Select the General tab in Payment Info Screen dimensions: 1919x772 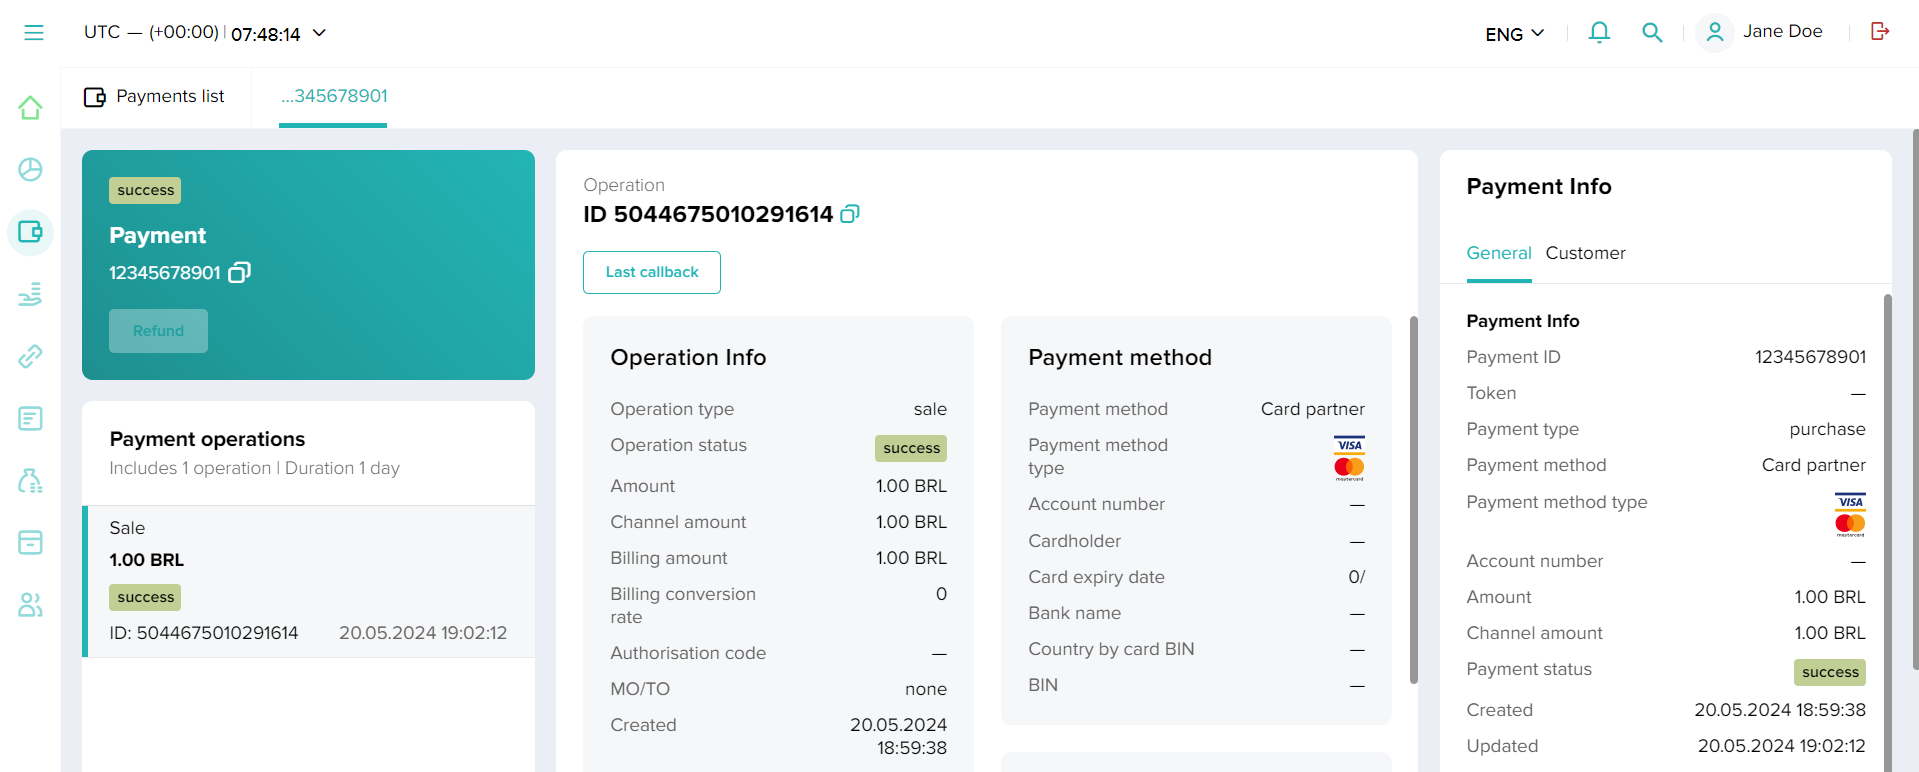(x=1498, y=253)
